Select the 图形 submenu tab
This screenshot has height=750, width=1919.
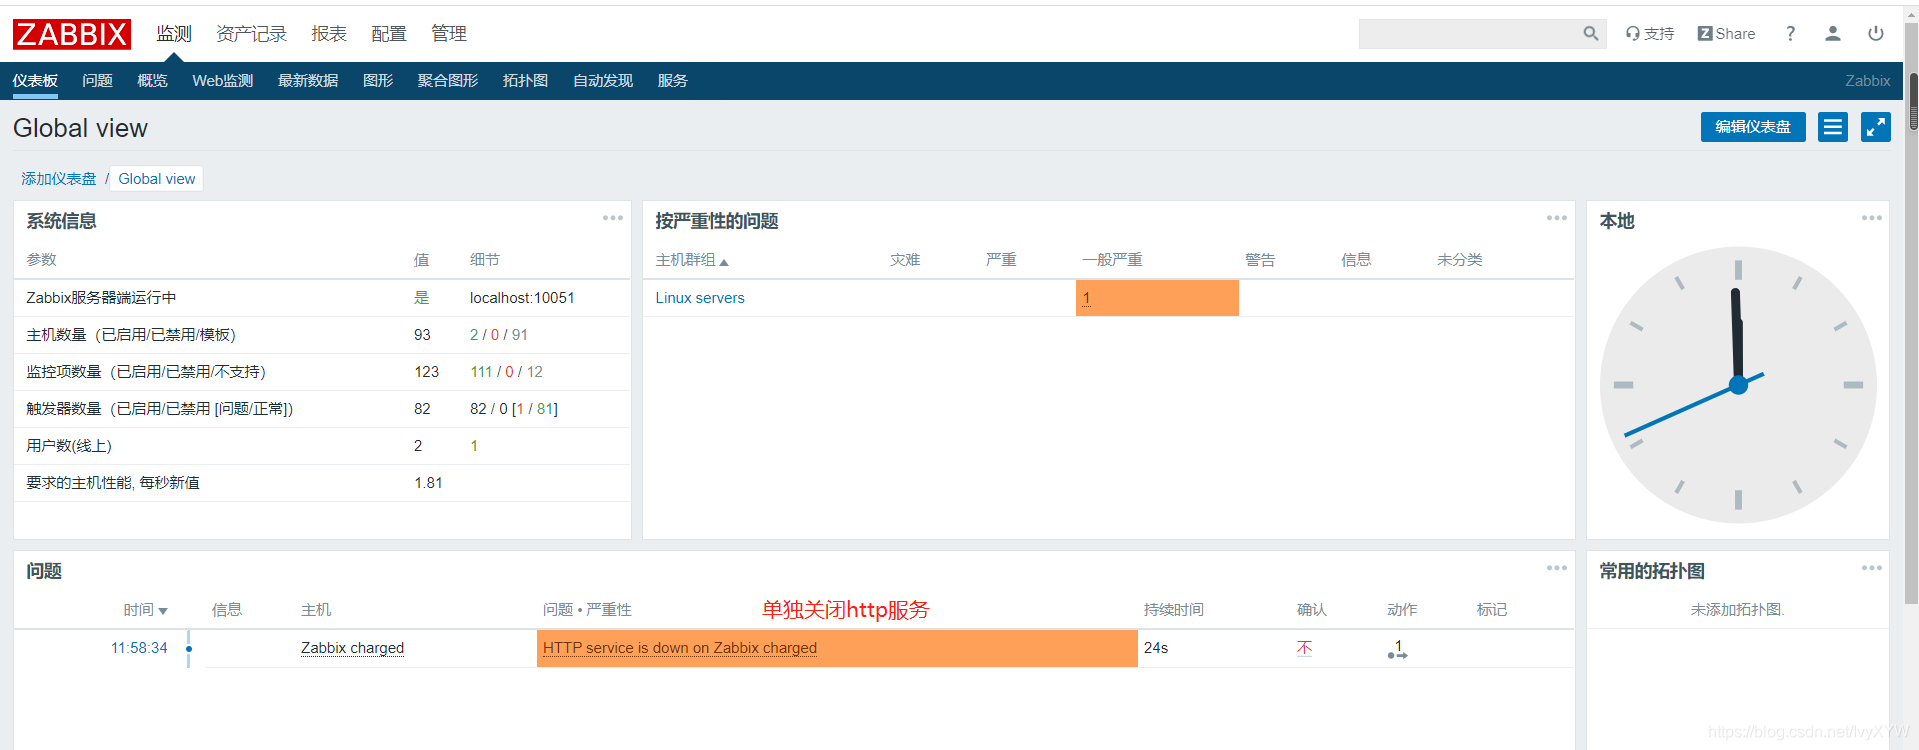coord(378,81)
